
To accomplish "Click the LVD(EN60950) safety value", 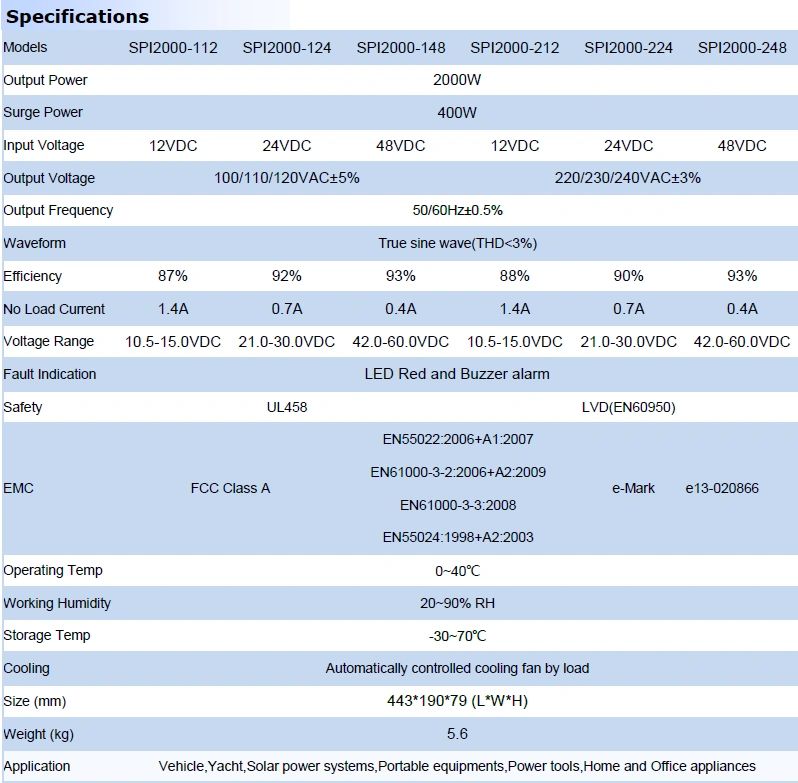I will click(628, 407).
